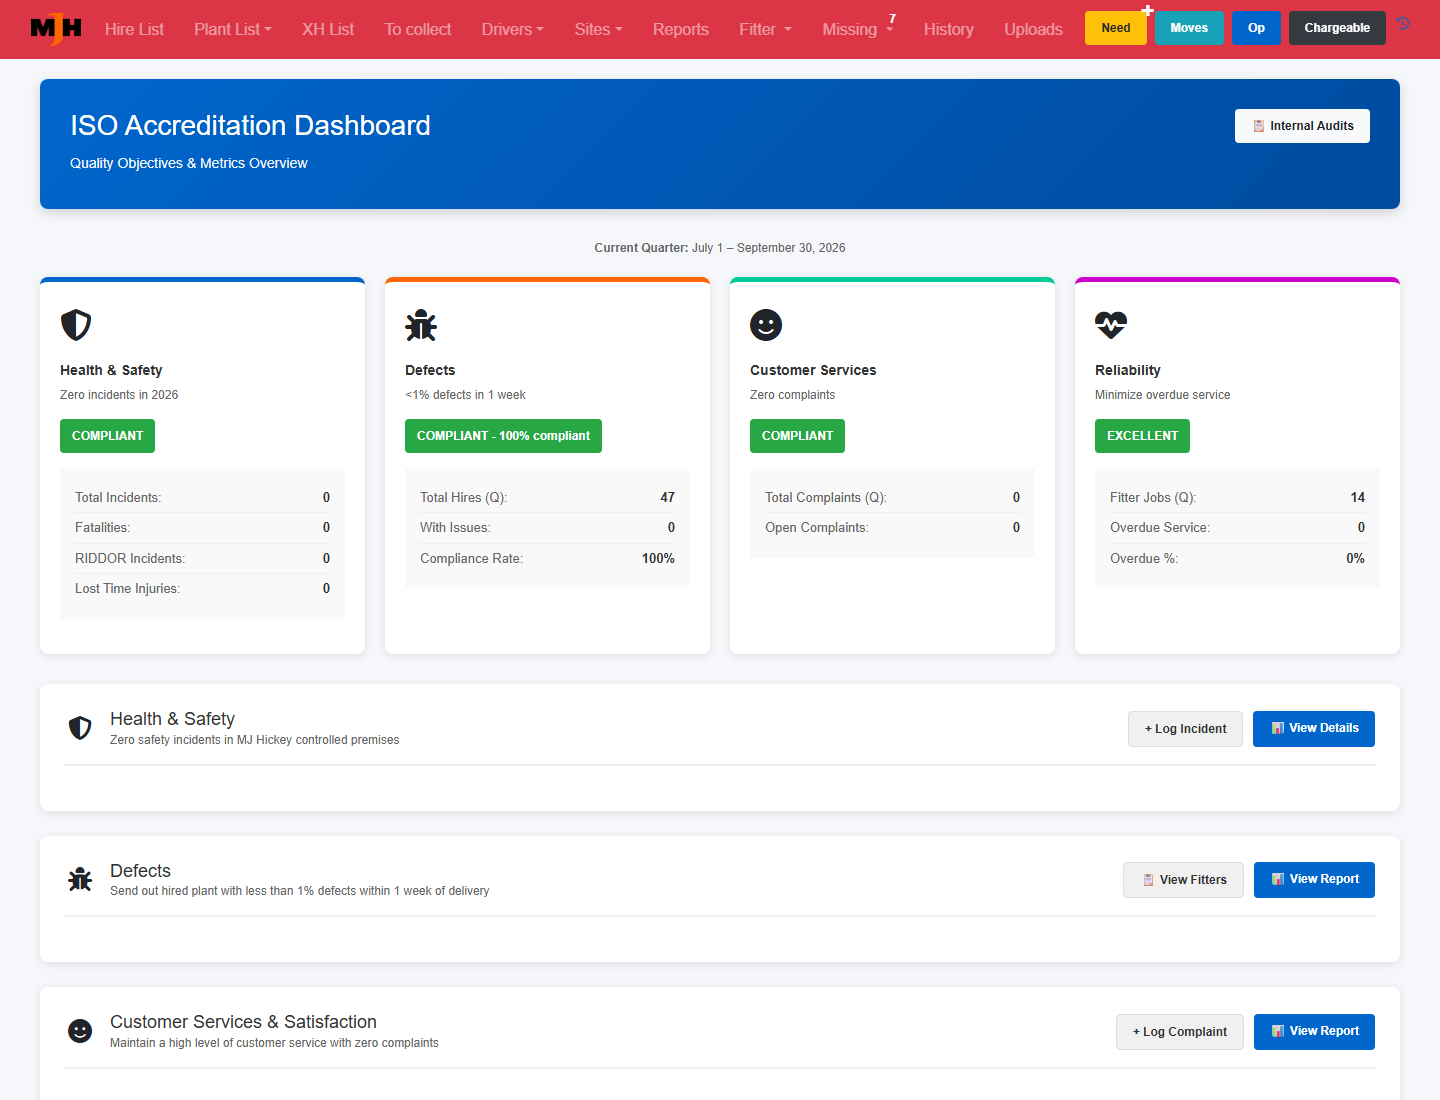Click the EXCELLENT badge on Reliability card
This screenshot has height=1100, width=1440.
(x=1142, y=436)
